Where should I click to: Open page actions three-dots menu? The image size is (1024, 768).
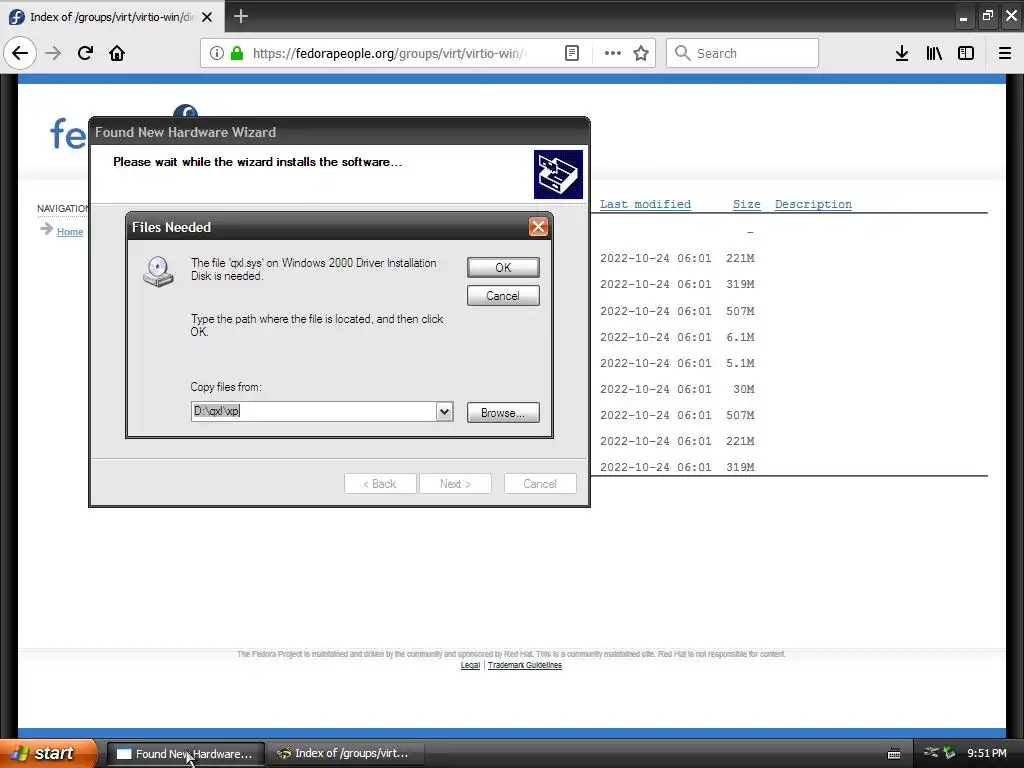(x=613, y=53)
